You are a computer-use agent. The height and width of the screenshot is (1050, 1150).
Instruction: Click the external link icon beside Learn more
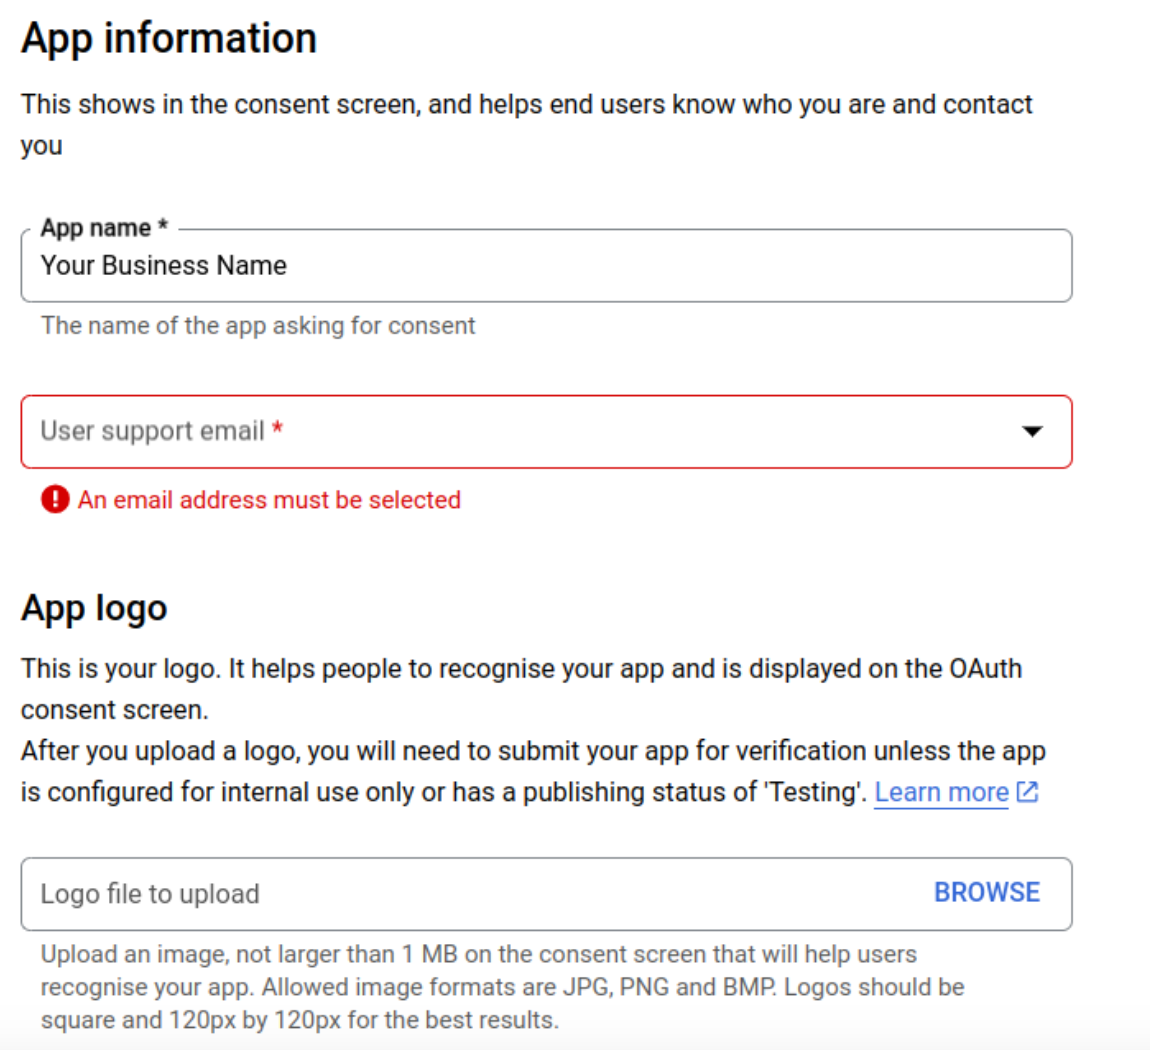pyautogui.click(x=1027, y=792)
